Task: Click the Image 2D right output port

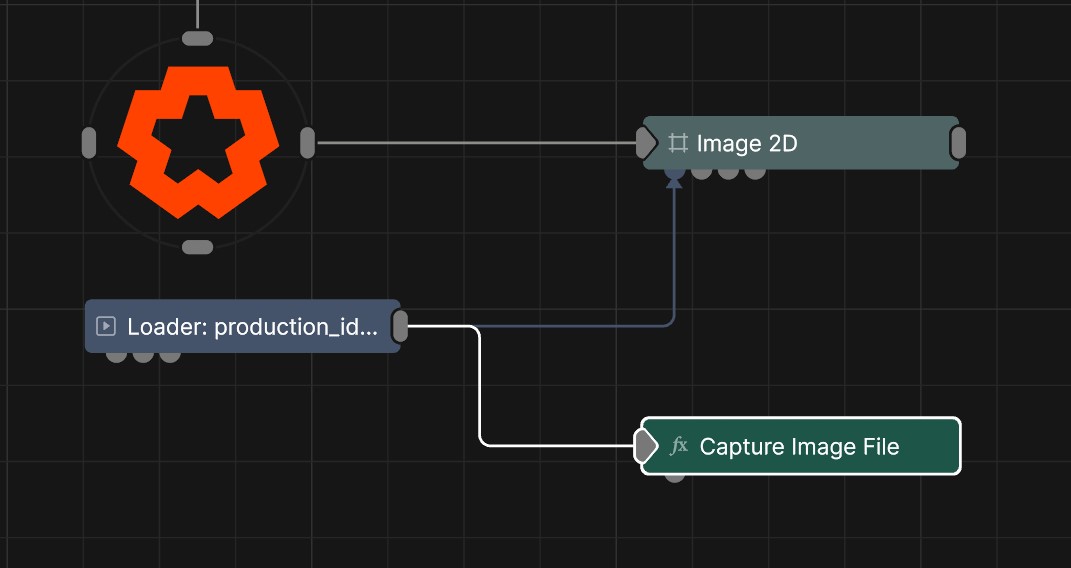Action: pyautogui.click(x=958, y=143)
